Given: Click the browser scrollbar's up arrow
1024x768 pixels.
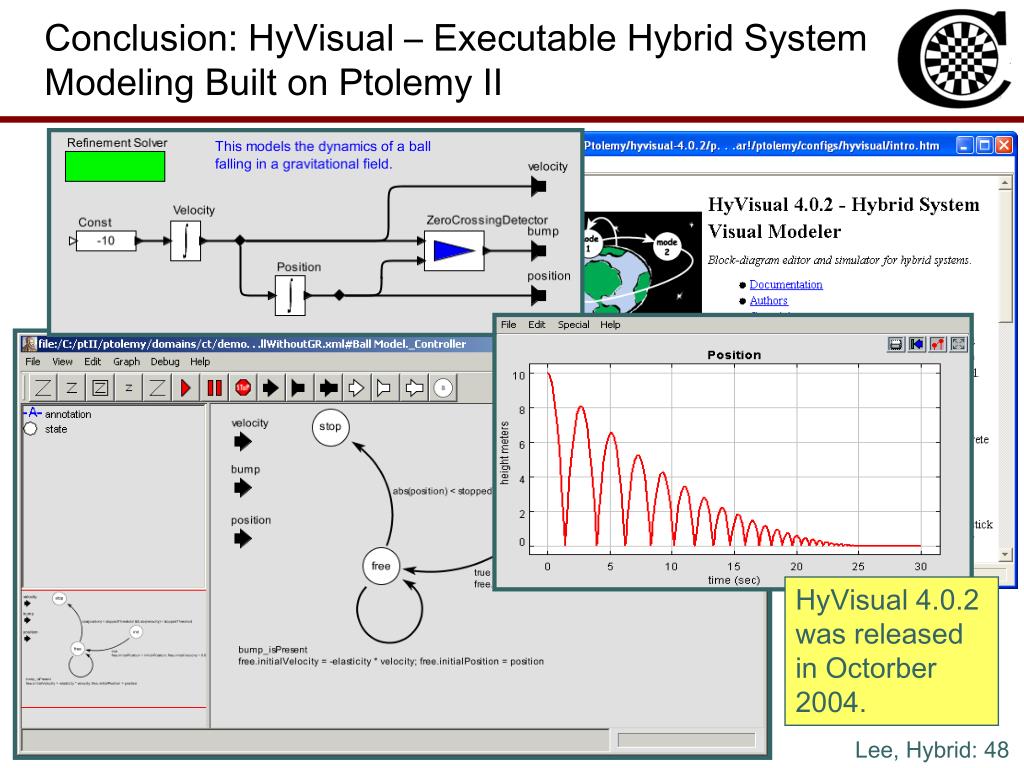Looking at the screenshot, I should (x=1005, y=184).
